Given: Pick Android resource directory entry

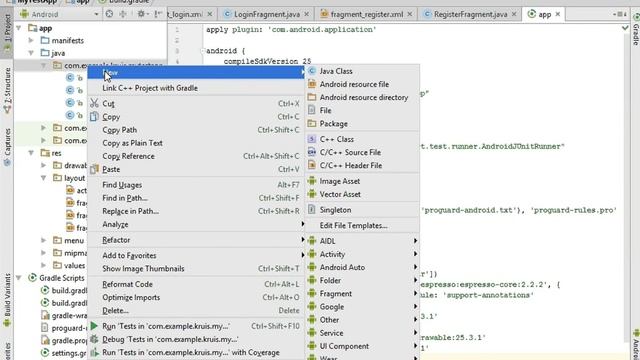Looking at the screenshot, I should pos(364,97).
